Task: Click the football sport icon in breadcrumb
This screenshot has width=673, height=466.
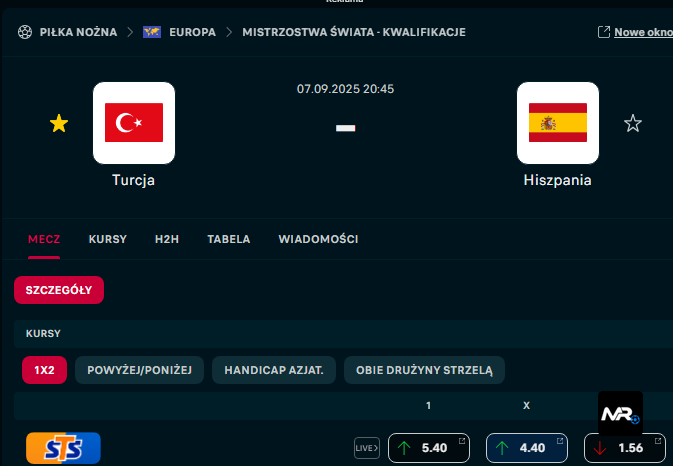Action: (x=24, y=32)
